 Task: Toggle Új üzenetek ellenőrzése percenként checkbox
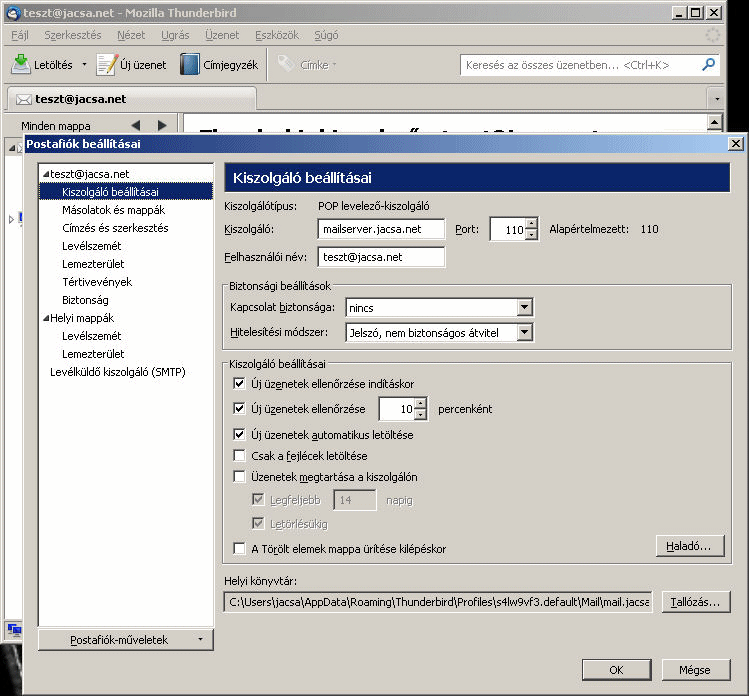coord(239,408)
